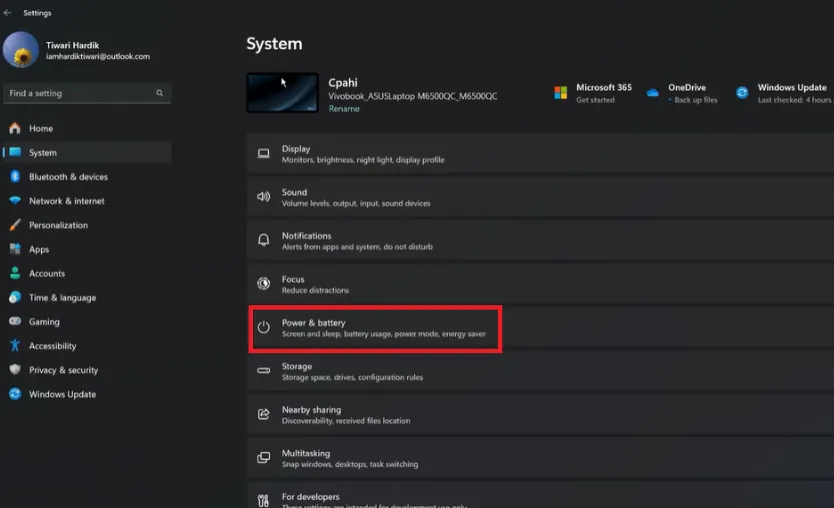Select Windows Update label in sidebar
Image resolution: width=834 pixels, height=508 pixels.
coord(62,394)
